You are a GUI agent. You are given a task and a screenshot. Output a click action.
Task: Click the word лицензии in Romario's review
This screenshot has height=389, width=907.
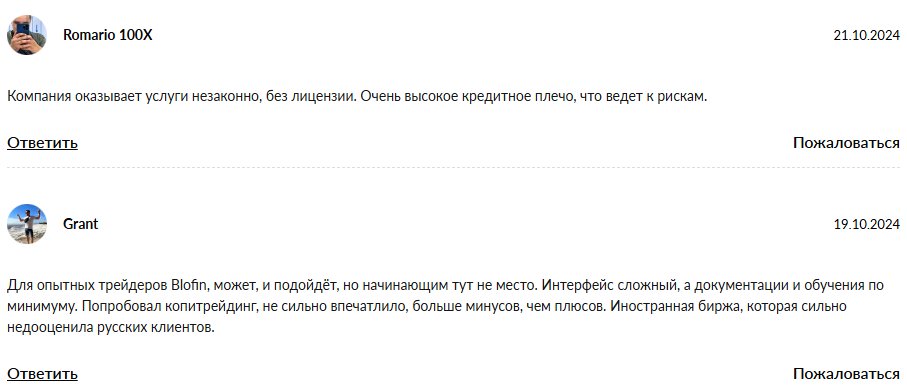click(320, 97)
